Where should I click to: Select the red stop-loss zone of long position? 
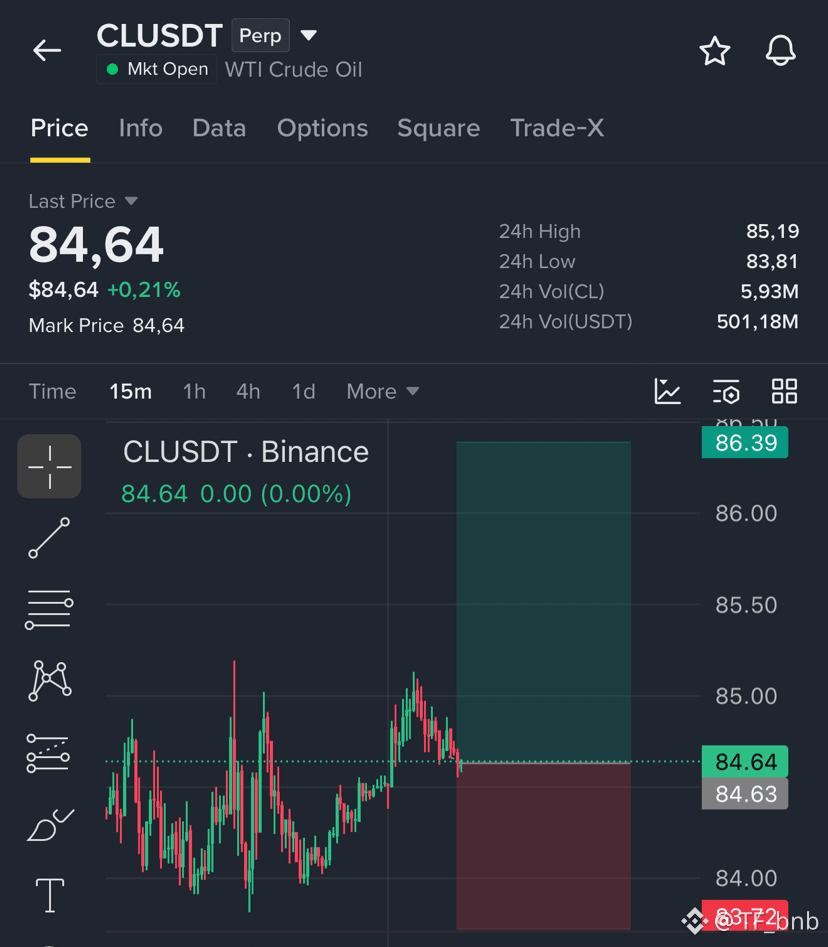[544, 846]
